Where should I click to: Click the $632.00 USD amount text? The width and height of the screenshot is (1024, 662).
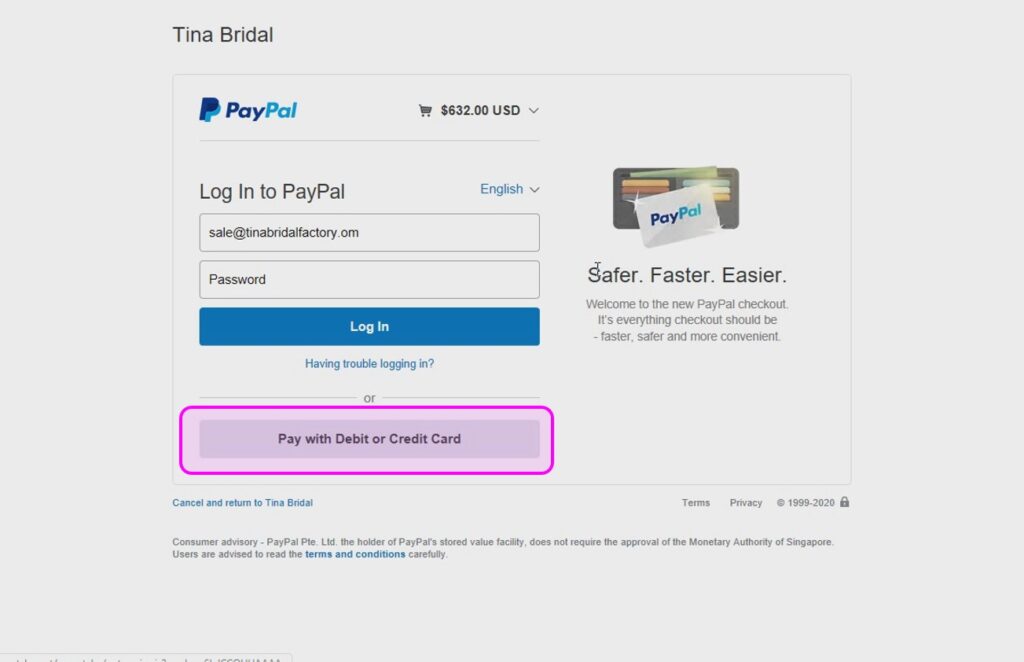(x=481, y=110)
